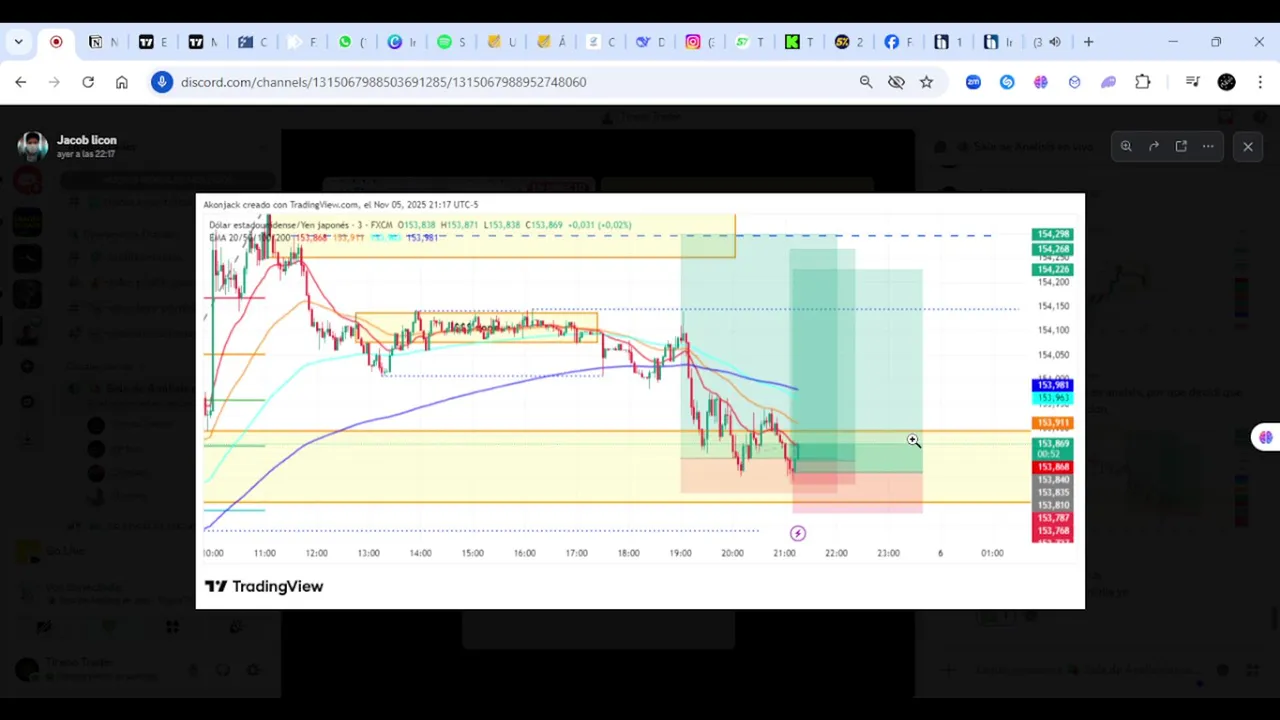Click the crossed-eye tracking protection icon

click(896, 82)
